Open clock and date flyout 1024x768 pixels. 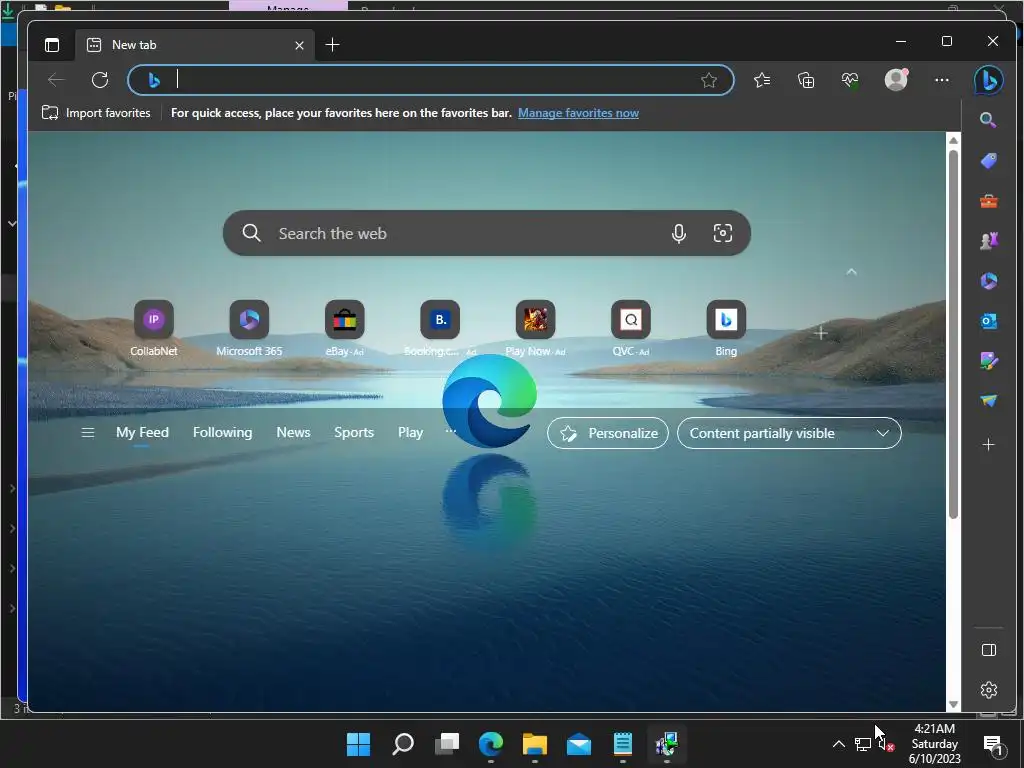point(935,744)
